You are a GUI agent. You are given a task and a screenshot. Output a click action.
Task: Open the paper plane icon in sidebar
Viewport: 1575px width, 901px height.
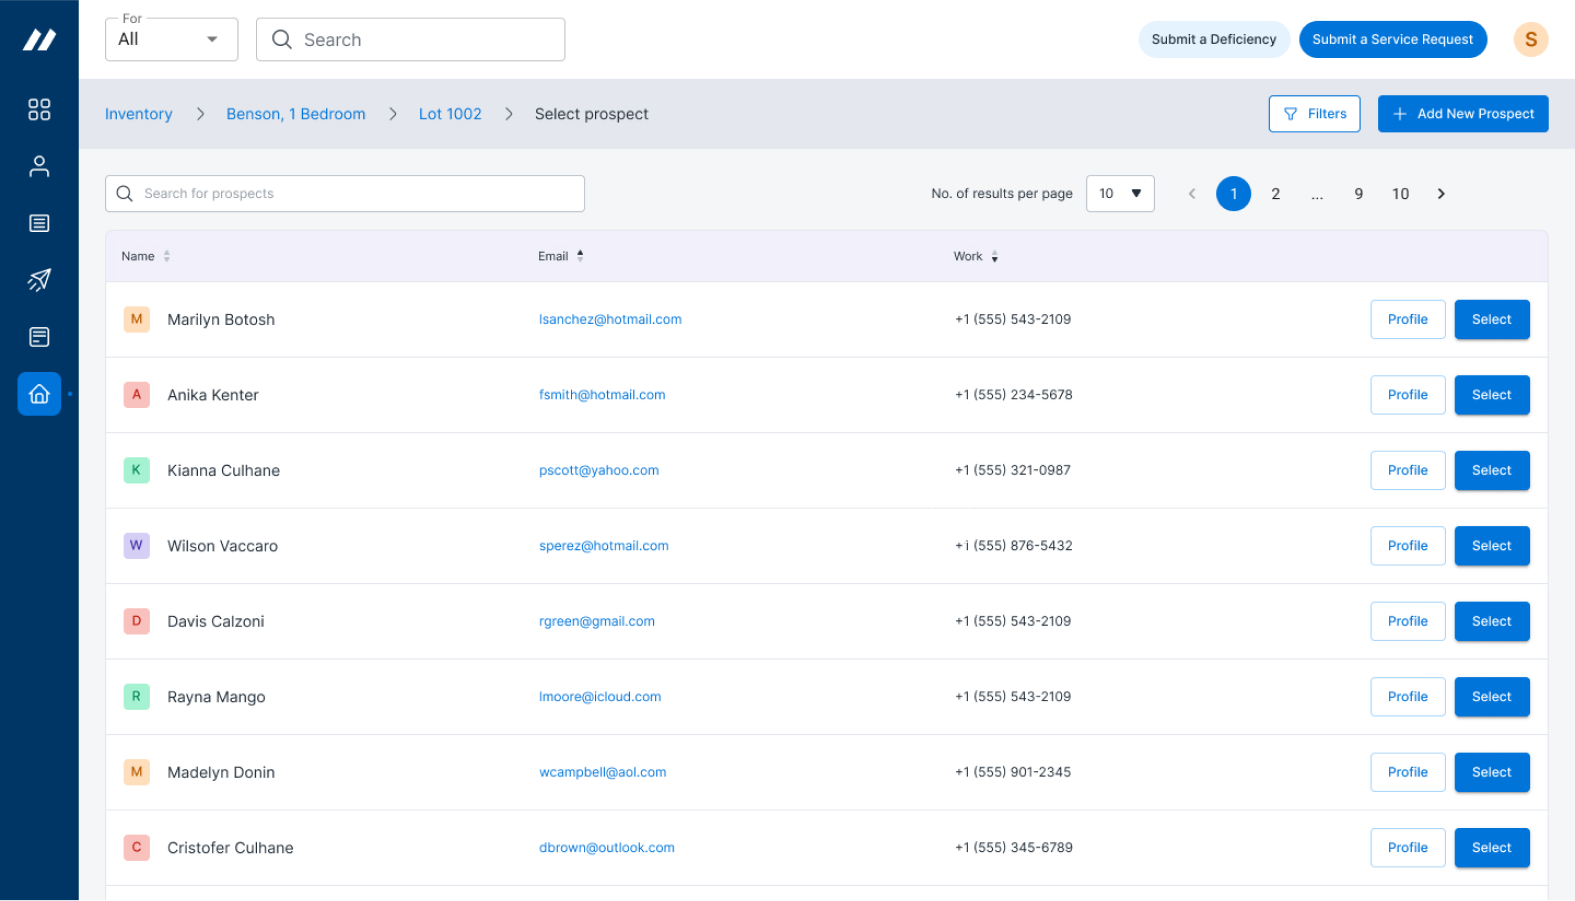(39, 280)
